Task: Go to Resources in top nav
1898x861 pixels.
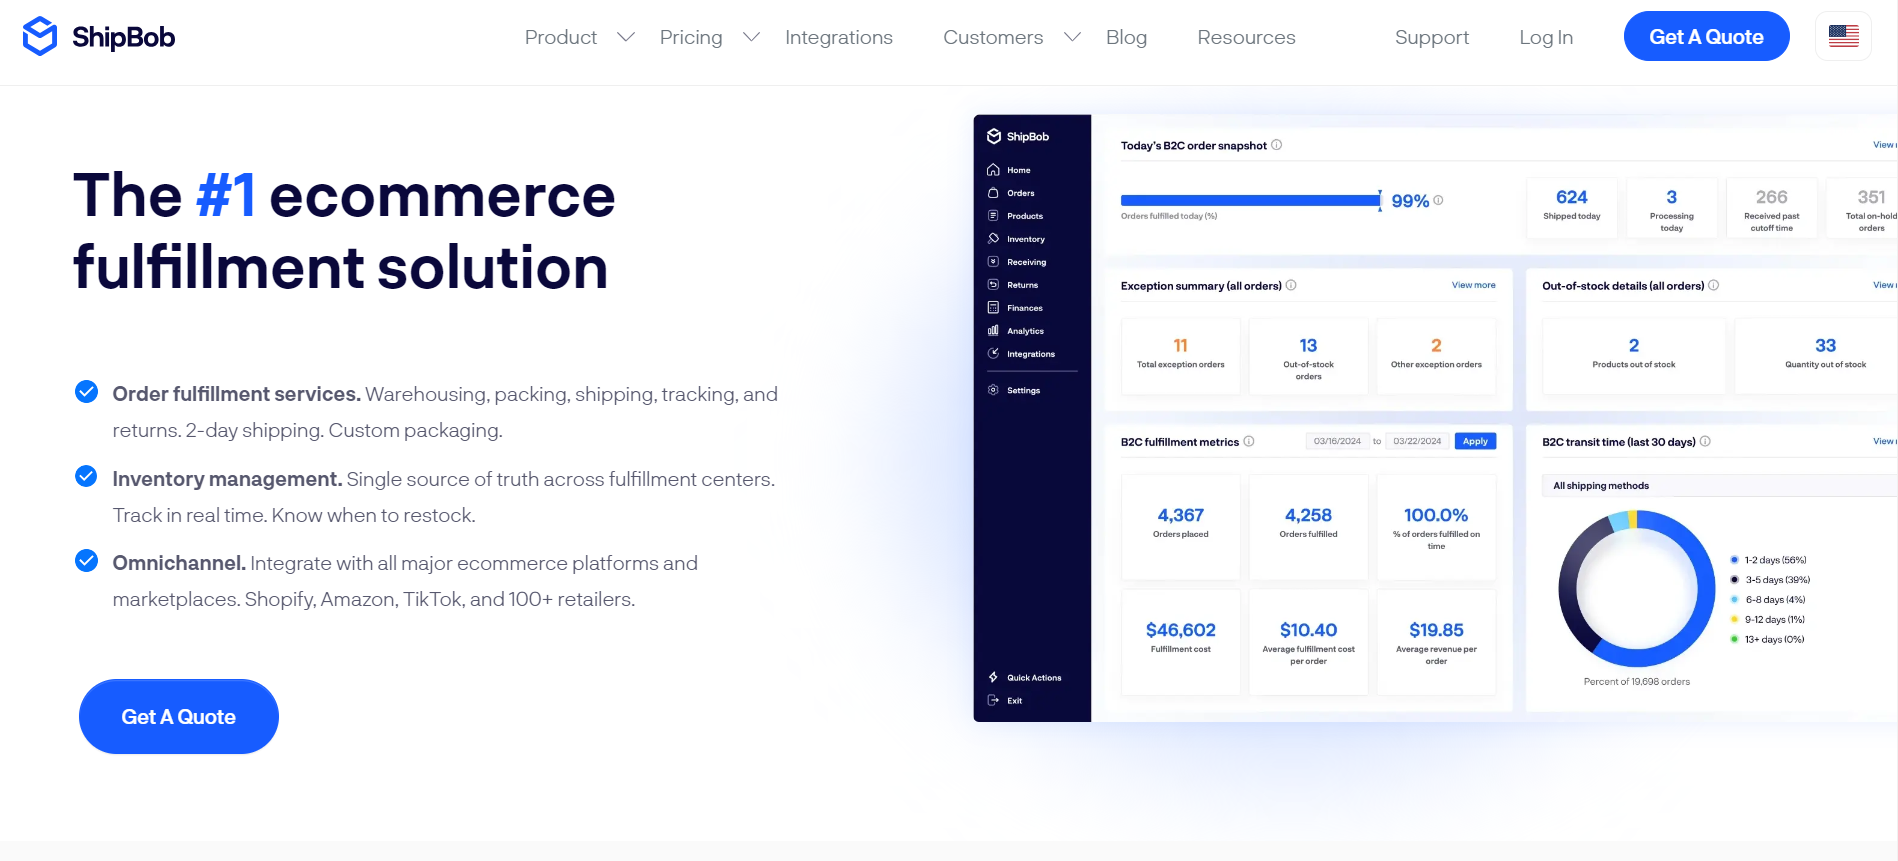Action: [1246, 37]
